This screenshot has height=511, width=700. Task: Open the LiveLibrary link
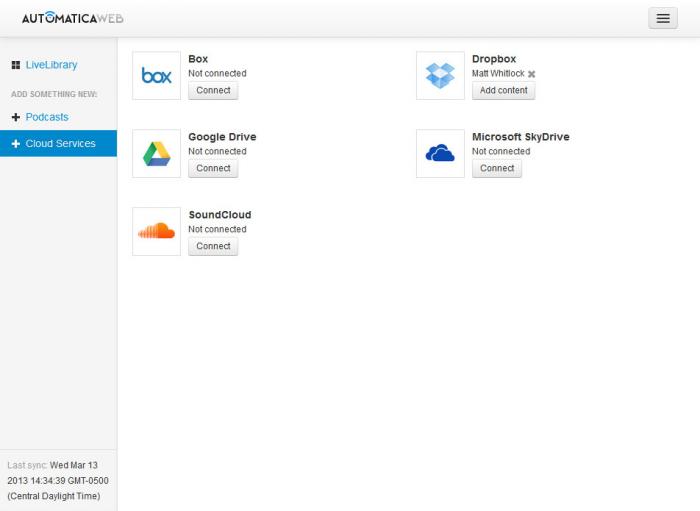tap(51, 65)
